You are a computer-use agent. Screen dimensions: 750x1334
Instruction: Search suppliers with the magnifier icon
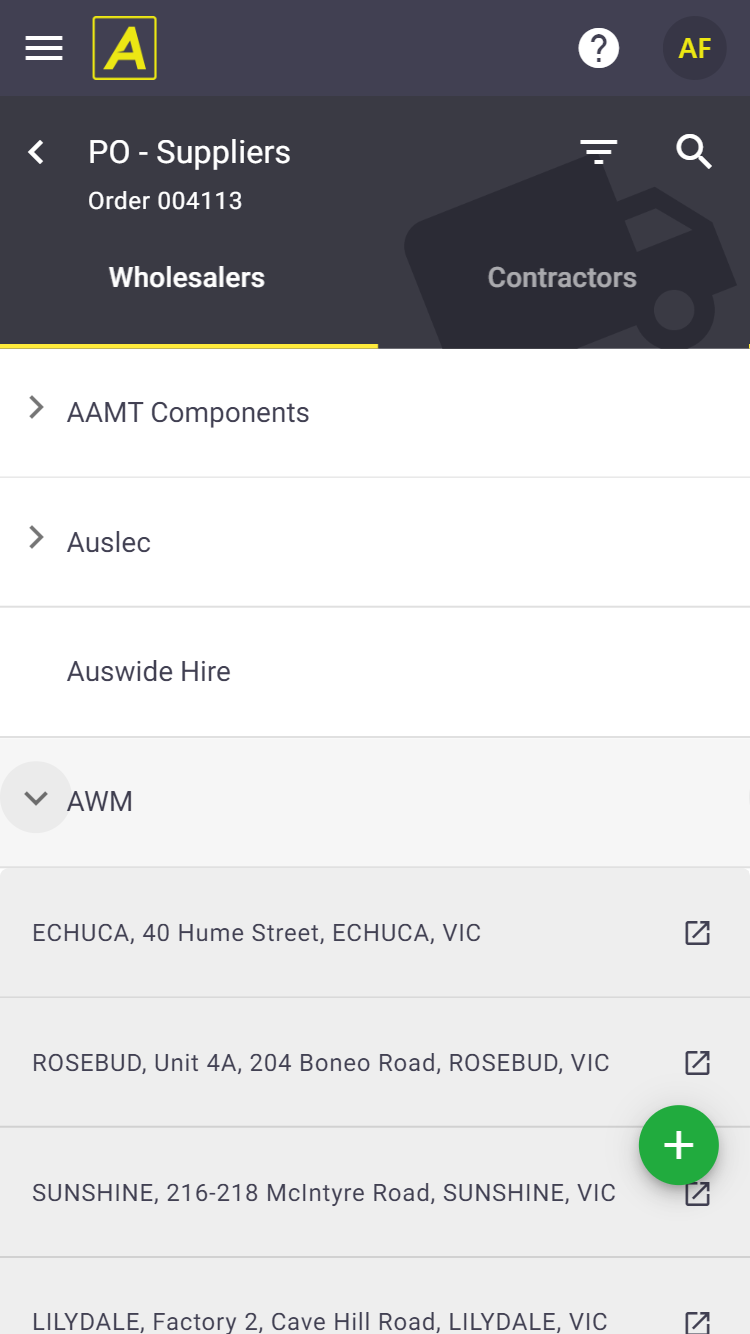(x=693, y=152)
